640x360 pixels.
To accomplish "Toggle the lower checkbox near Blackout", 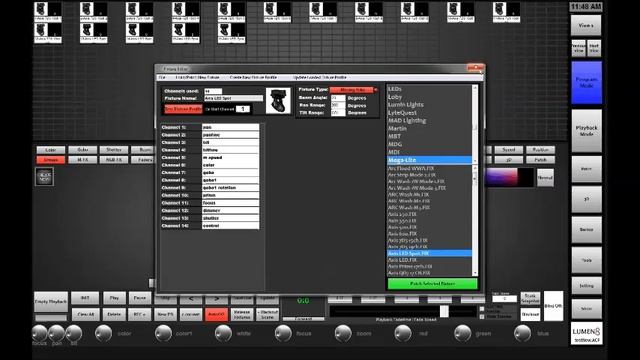I will [482, 316].
